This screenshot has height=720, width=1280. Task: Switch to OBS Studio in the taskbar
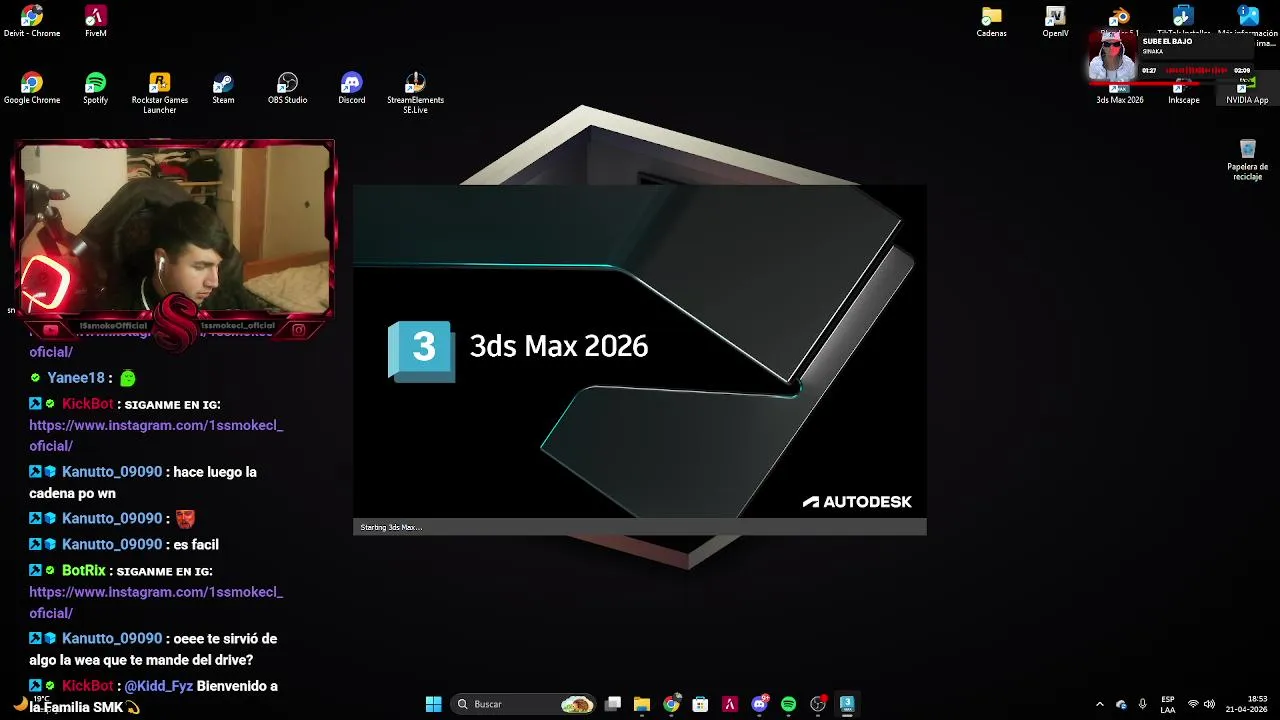(x=818, y=704)
